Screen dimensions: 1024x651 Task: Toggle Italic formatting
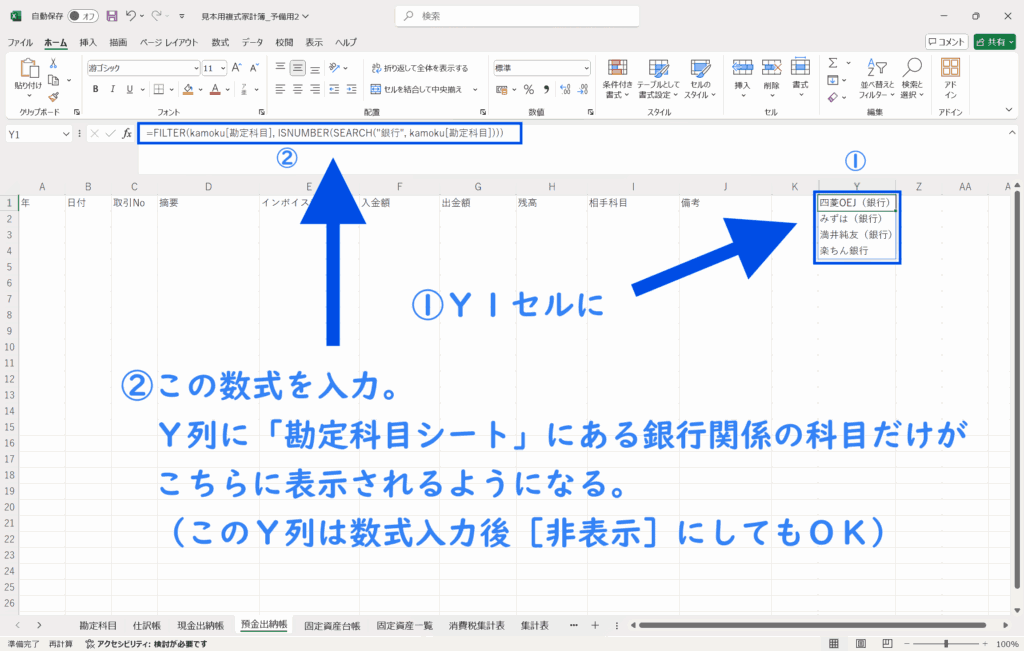click(112, 89)
